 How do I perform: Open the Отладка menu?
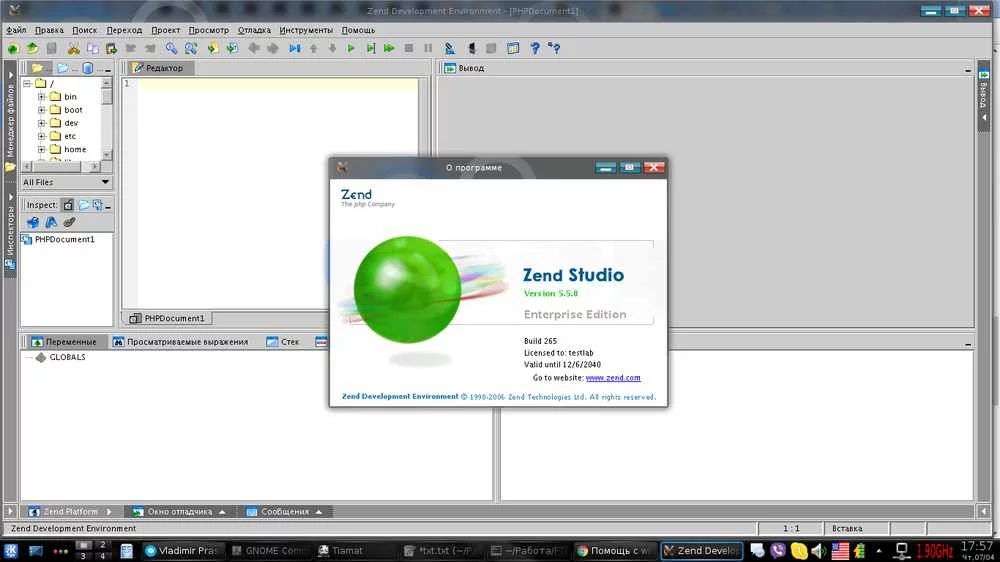254,30
